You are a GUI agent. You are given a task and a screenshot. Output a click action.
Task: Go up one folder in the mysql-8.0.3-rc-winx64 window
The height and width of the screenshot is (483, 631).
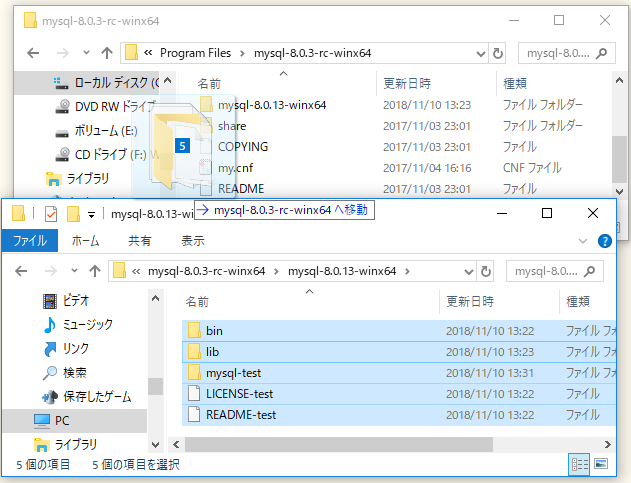[x=107, y=53]
